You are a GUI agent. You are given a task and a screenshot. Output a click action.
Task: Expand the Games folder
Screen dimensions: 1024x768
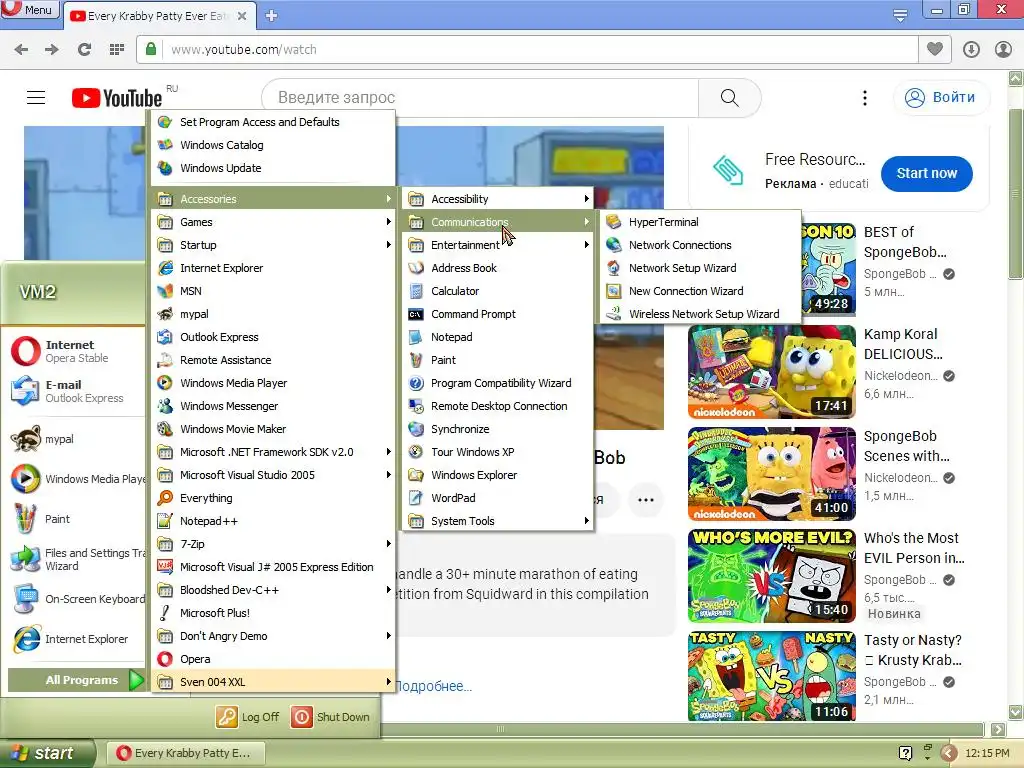click(x=274, y=222)
